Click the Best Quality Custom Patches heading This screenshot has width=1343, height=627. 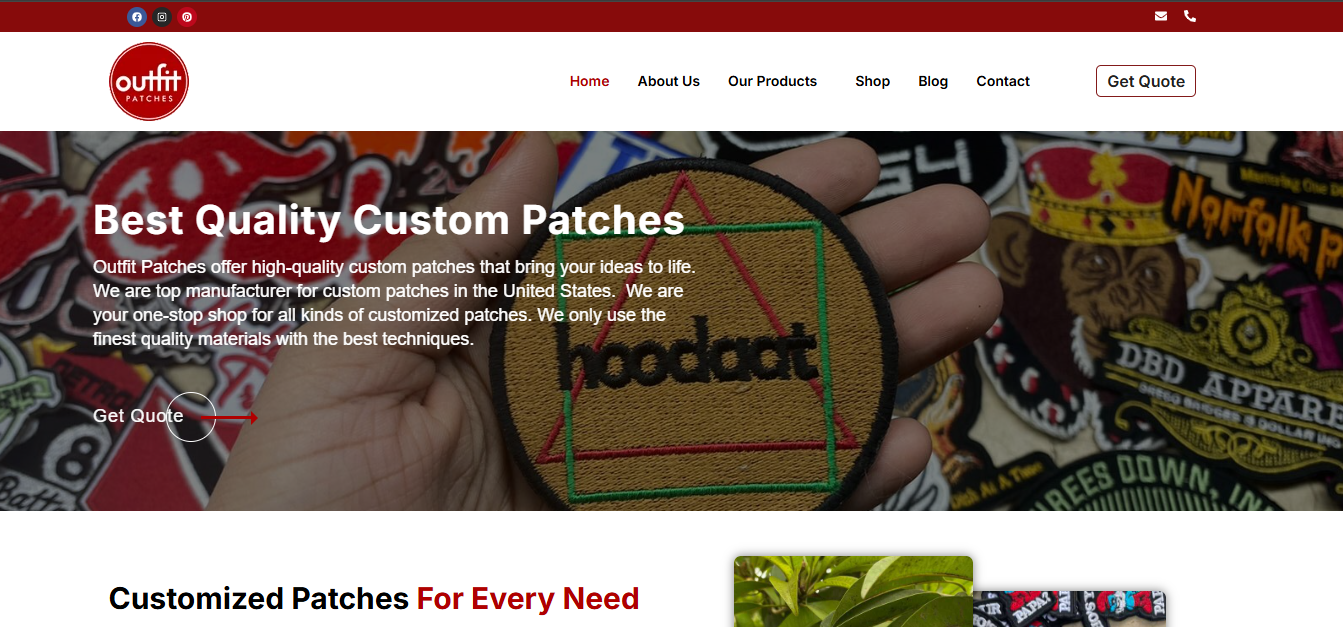tap(389, 220)
